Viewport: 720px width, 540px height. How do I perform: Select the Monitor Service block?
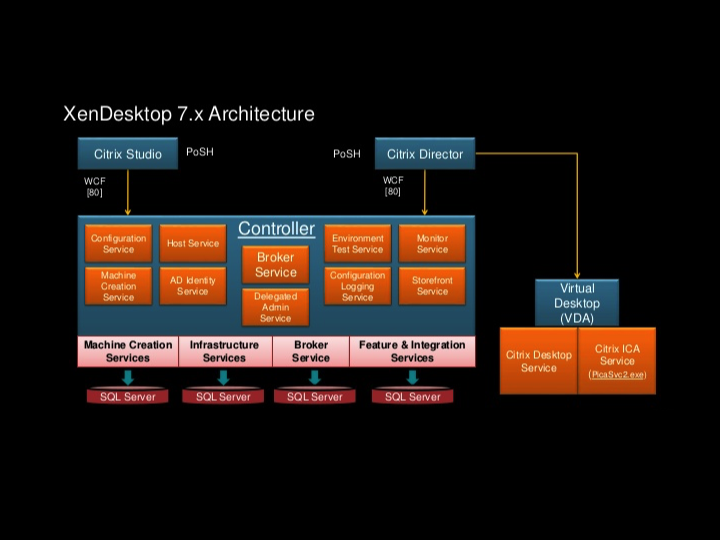coord(432,243)
